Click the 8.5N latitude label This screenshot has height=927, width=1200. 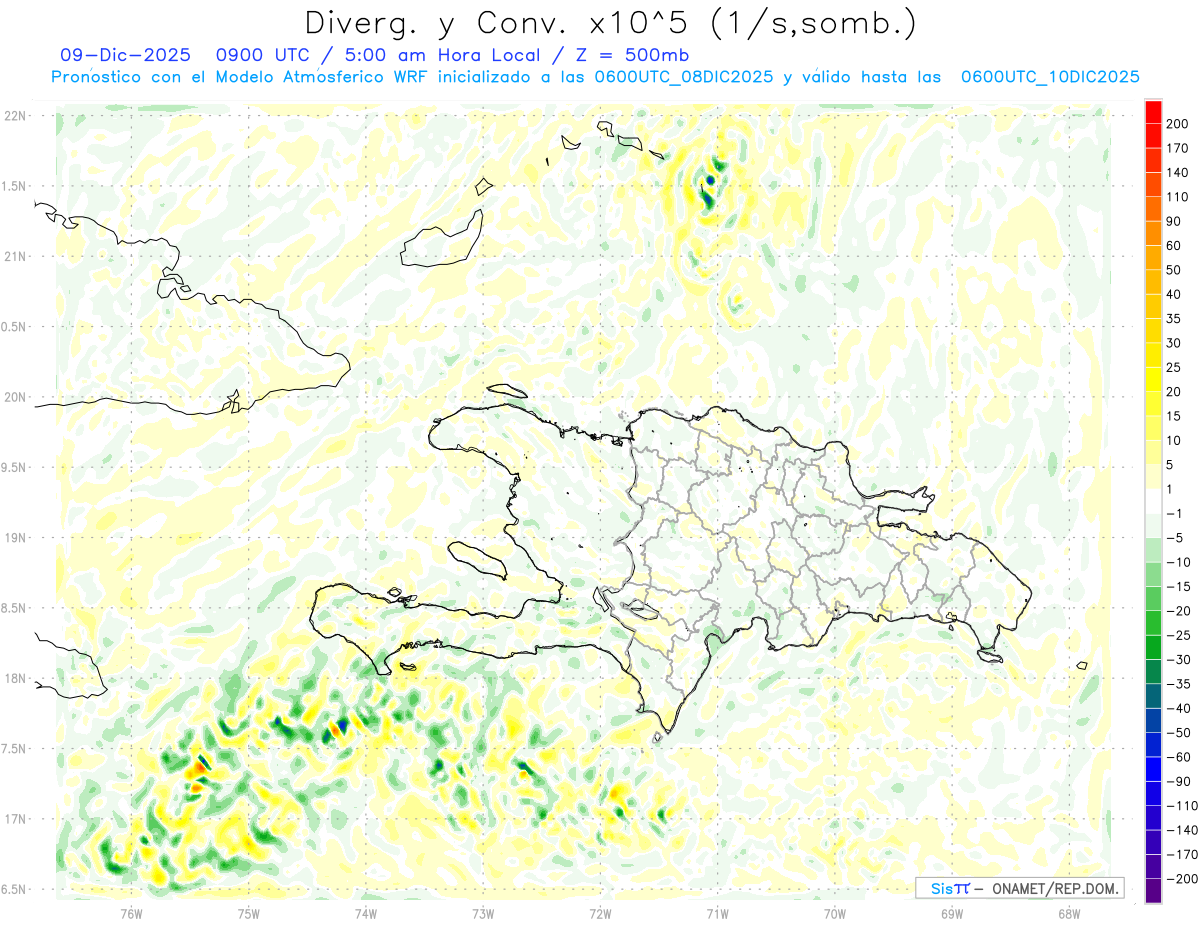15,608
